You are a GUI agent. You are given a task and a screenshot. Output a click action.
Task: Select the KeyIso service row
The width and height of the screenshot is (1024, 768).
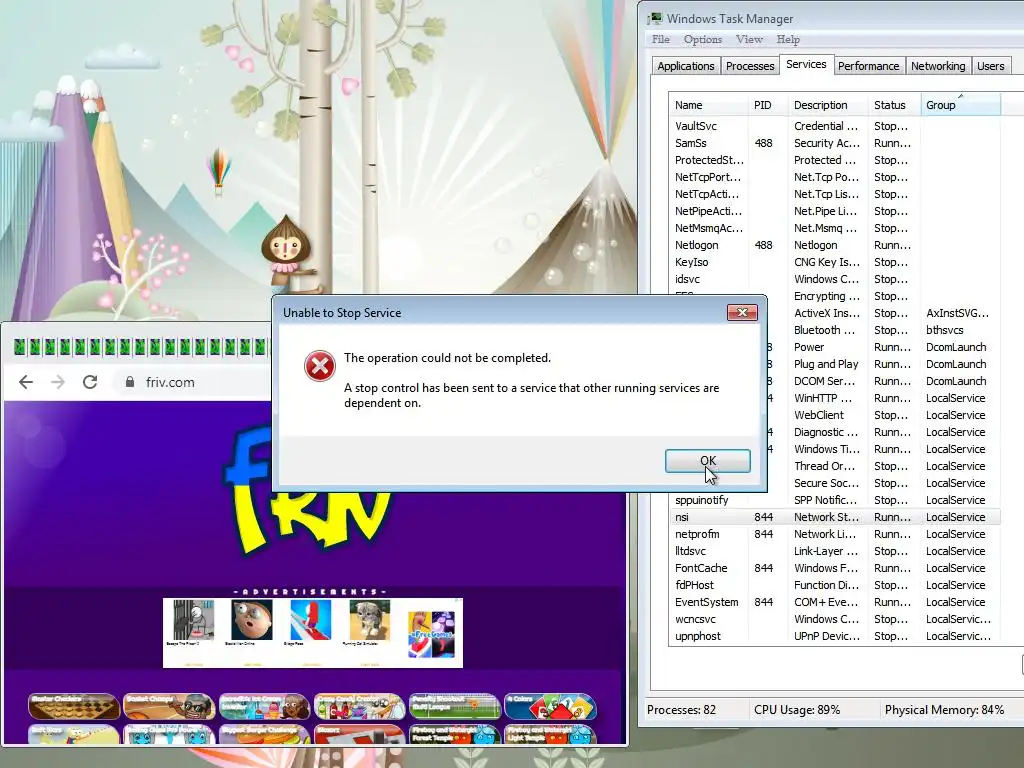836,262
